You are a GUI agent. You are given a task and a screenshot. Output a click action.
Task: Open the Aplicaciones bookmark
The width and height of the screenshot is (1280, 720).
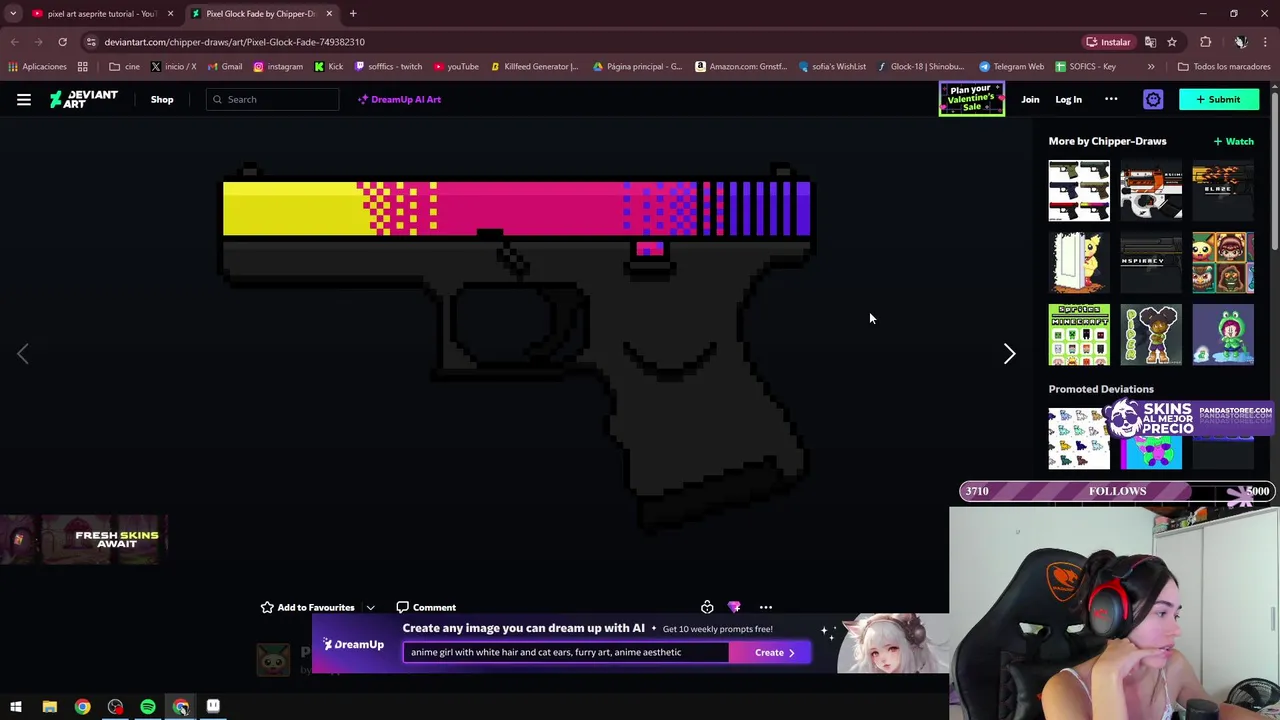[x=37, y=67]
